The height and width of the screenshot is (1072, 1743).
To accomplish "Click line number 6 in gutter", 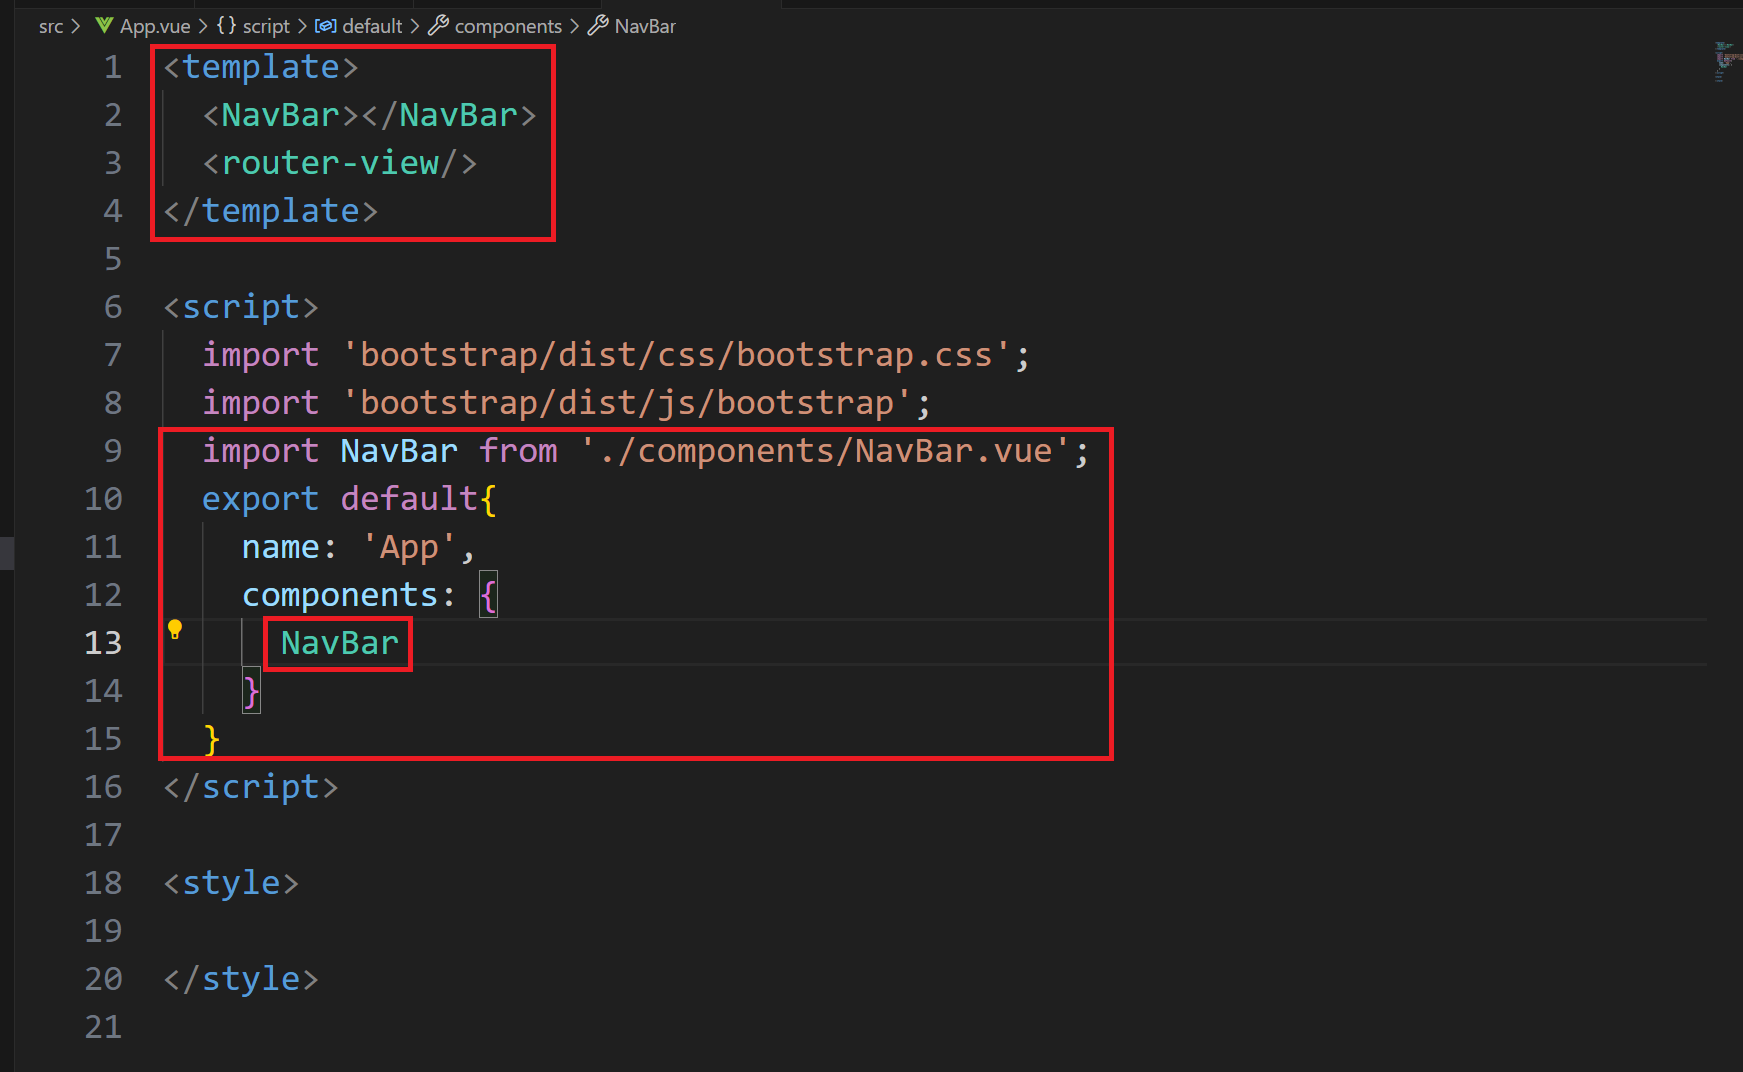I will coord(113,307).
